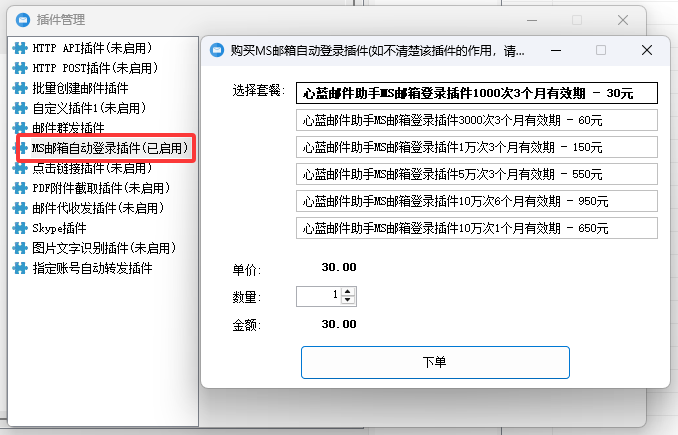
Task: Click the puzzle icon beside HTTP API插件
Action: [19, 48]
